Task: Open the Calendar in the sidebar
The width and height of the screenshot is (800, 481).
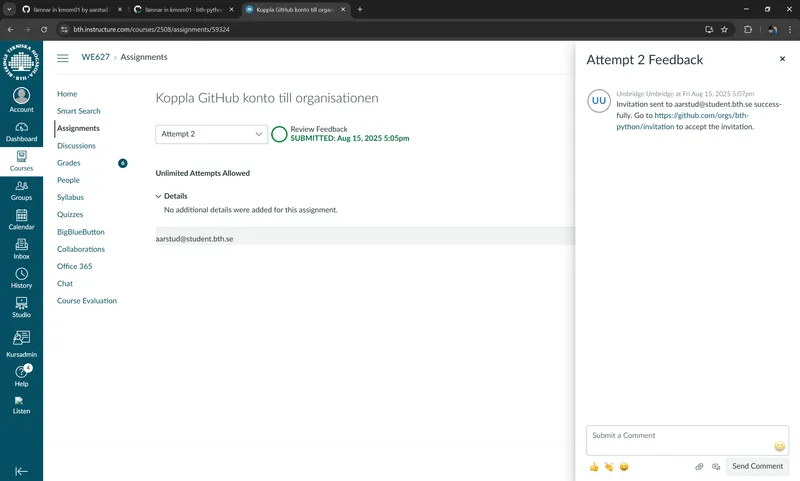Action: (21, 220)
